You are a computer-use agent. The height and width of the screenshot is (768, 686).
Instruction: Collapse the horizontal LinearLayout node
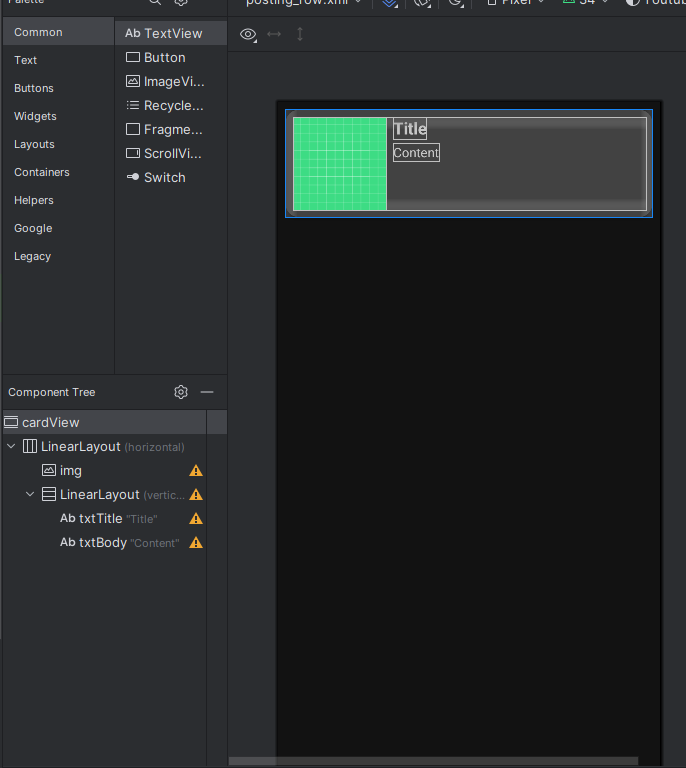(x=11, y=446)
